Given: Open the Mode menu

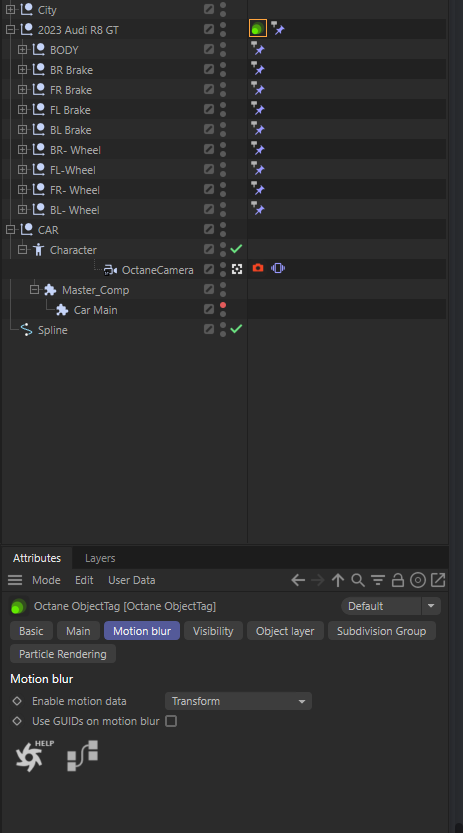Looking at the screenshot, I should tap(46, 580).
